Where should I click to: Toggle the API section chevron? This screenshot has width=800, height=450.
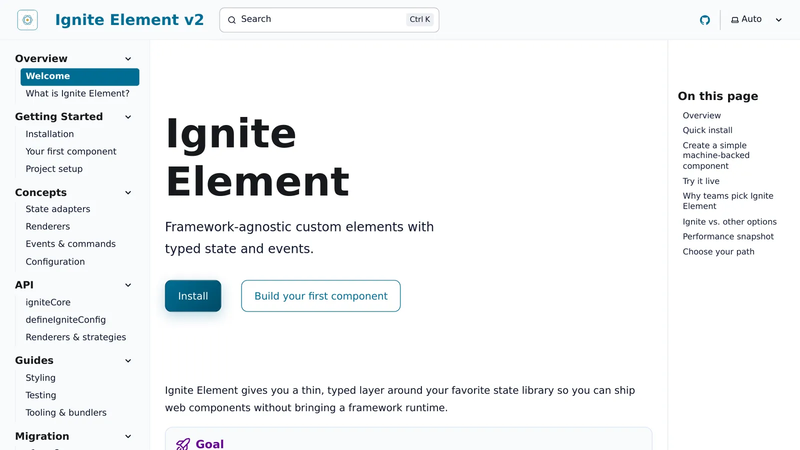128,285
